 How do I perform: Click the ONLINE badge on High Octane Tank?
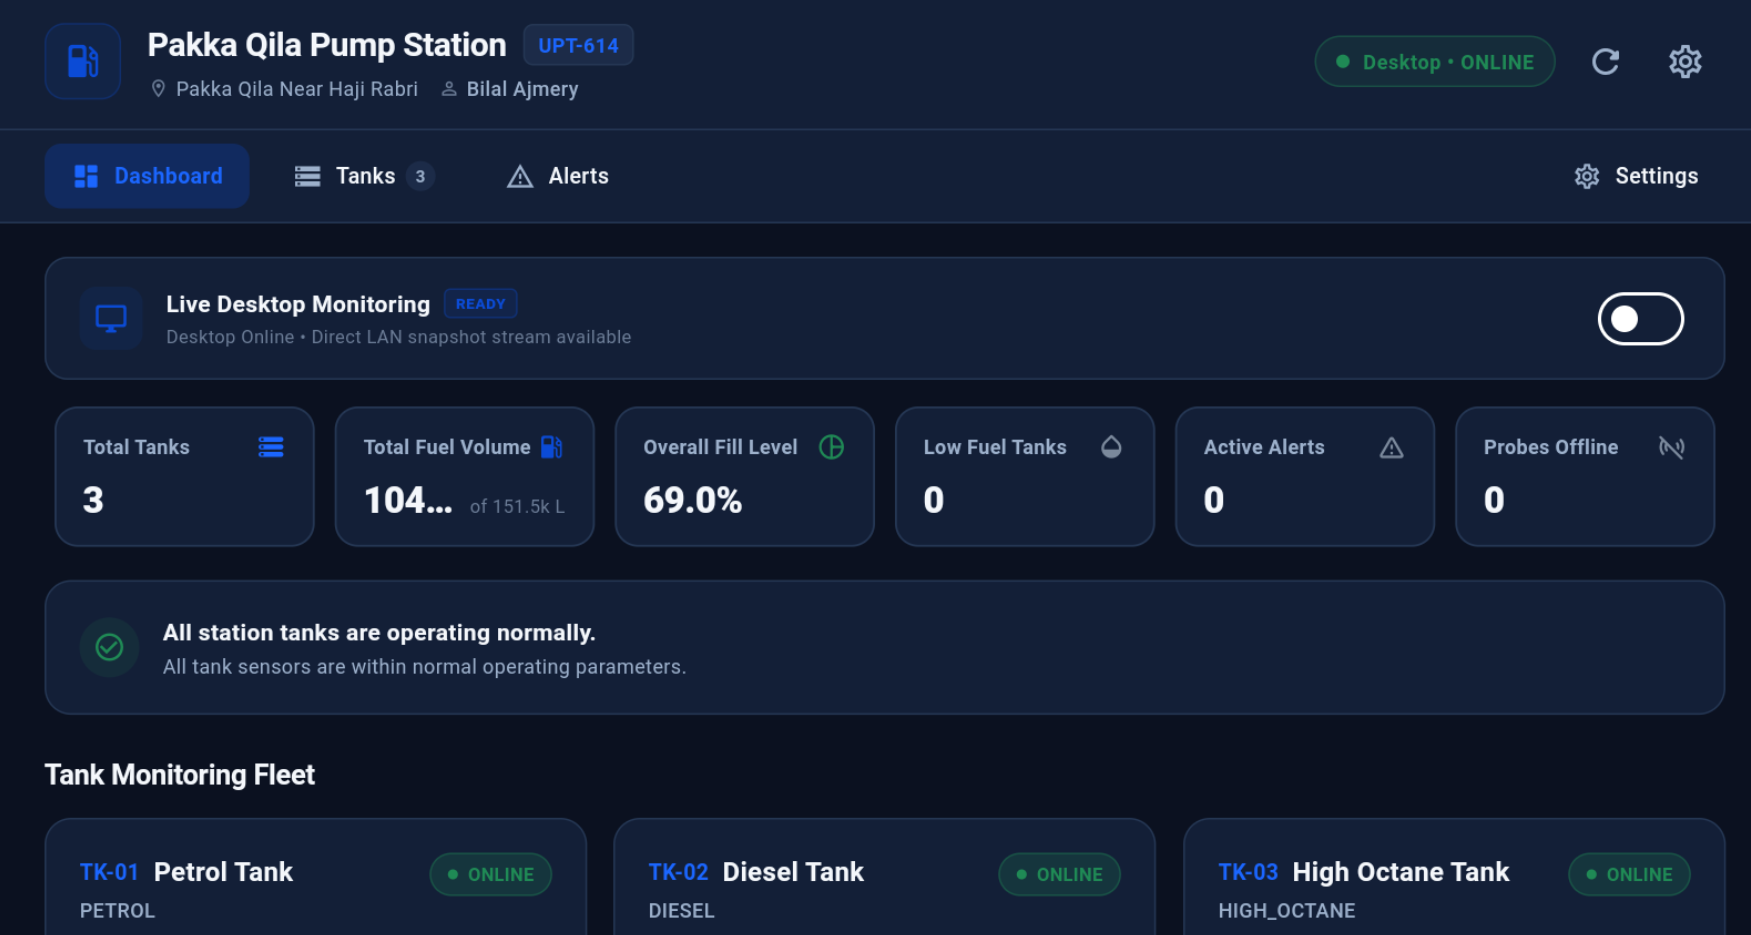tap(1629, 874)
